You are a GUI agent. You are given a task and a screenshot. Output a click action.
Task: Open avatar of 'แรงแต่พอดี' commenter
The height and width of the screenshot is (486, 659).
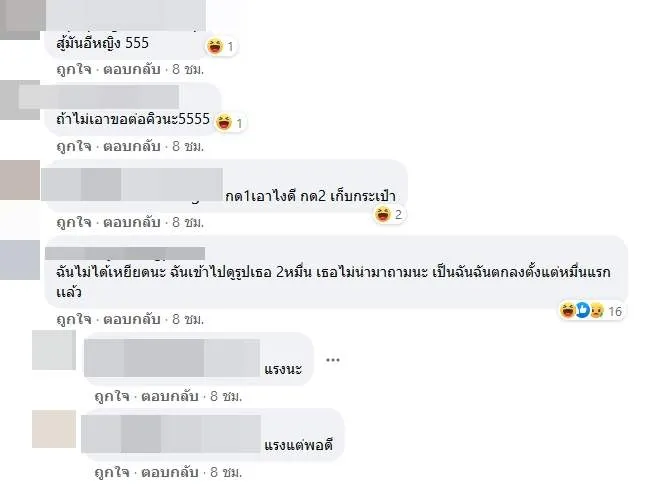pyautogui.click(x=54, y=429)
